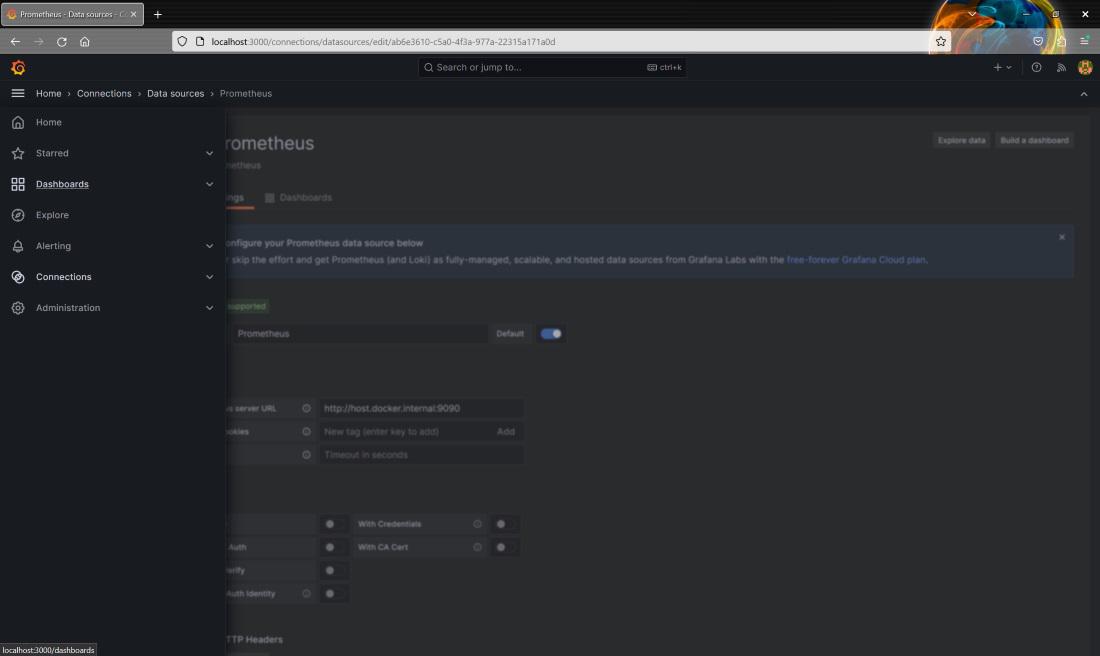Screen dimensions: 1100x656
Task: Open Home in the sidebar menu
Action: tap(48, 122)
